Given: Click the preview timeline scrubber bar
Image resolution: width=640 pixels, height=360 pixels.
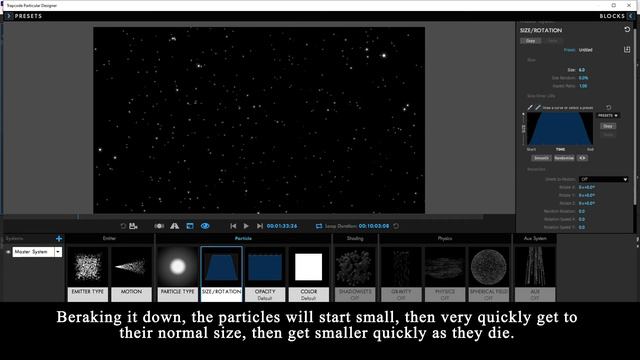Looking at the screenshot, I should tap(244, 217).
